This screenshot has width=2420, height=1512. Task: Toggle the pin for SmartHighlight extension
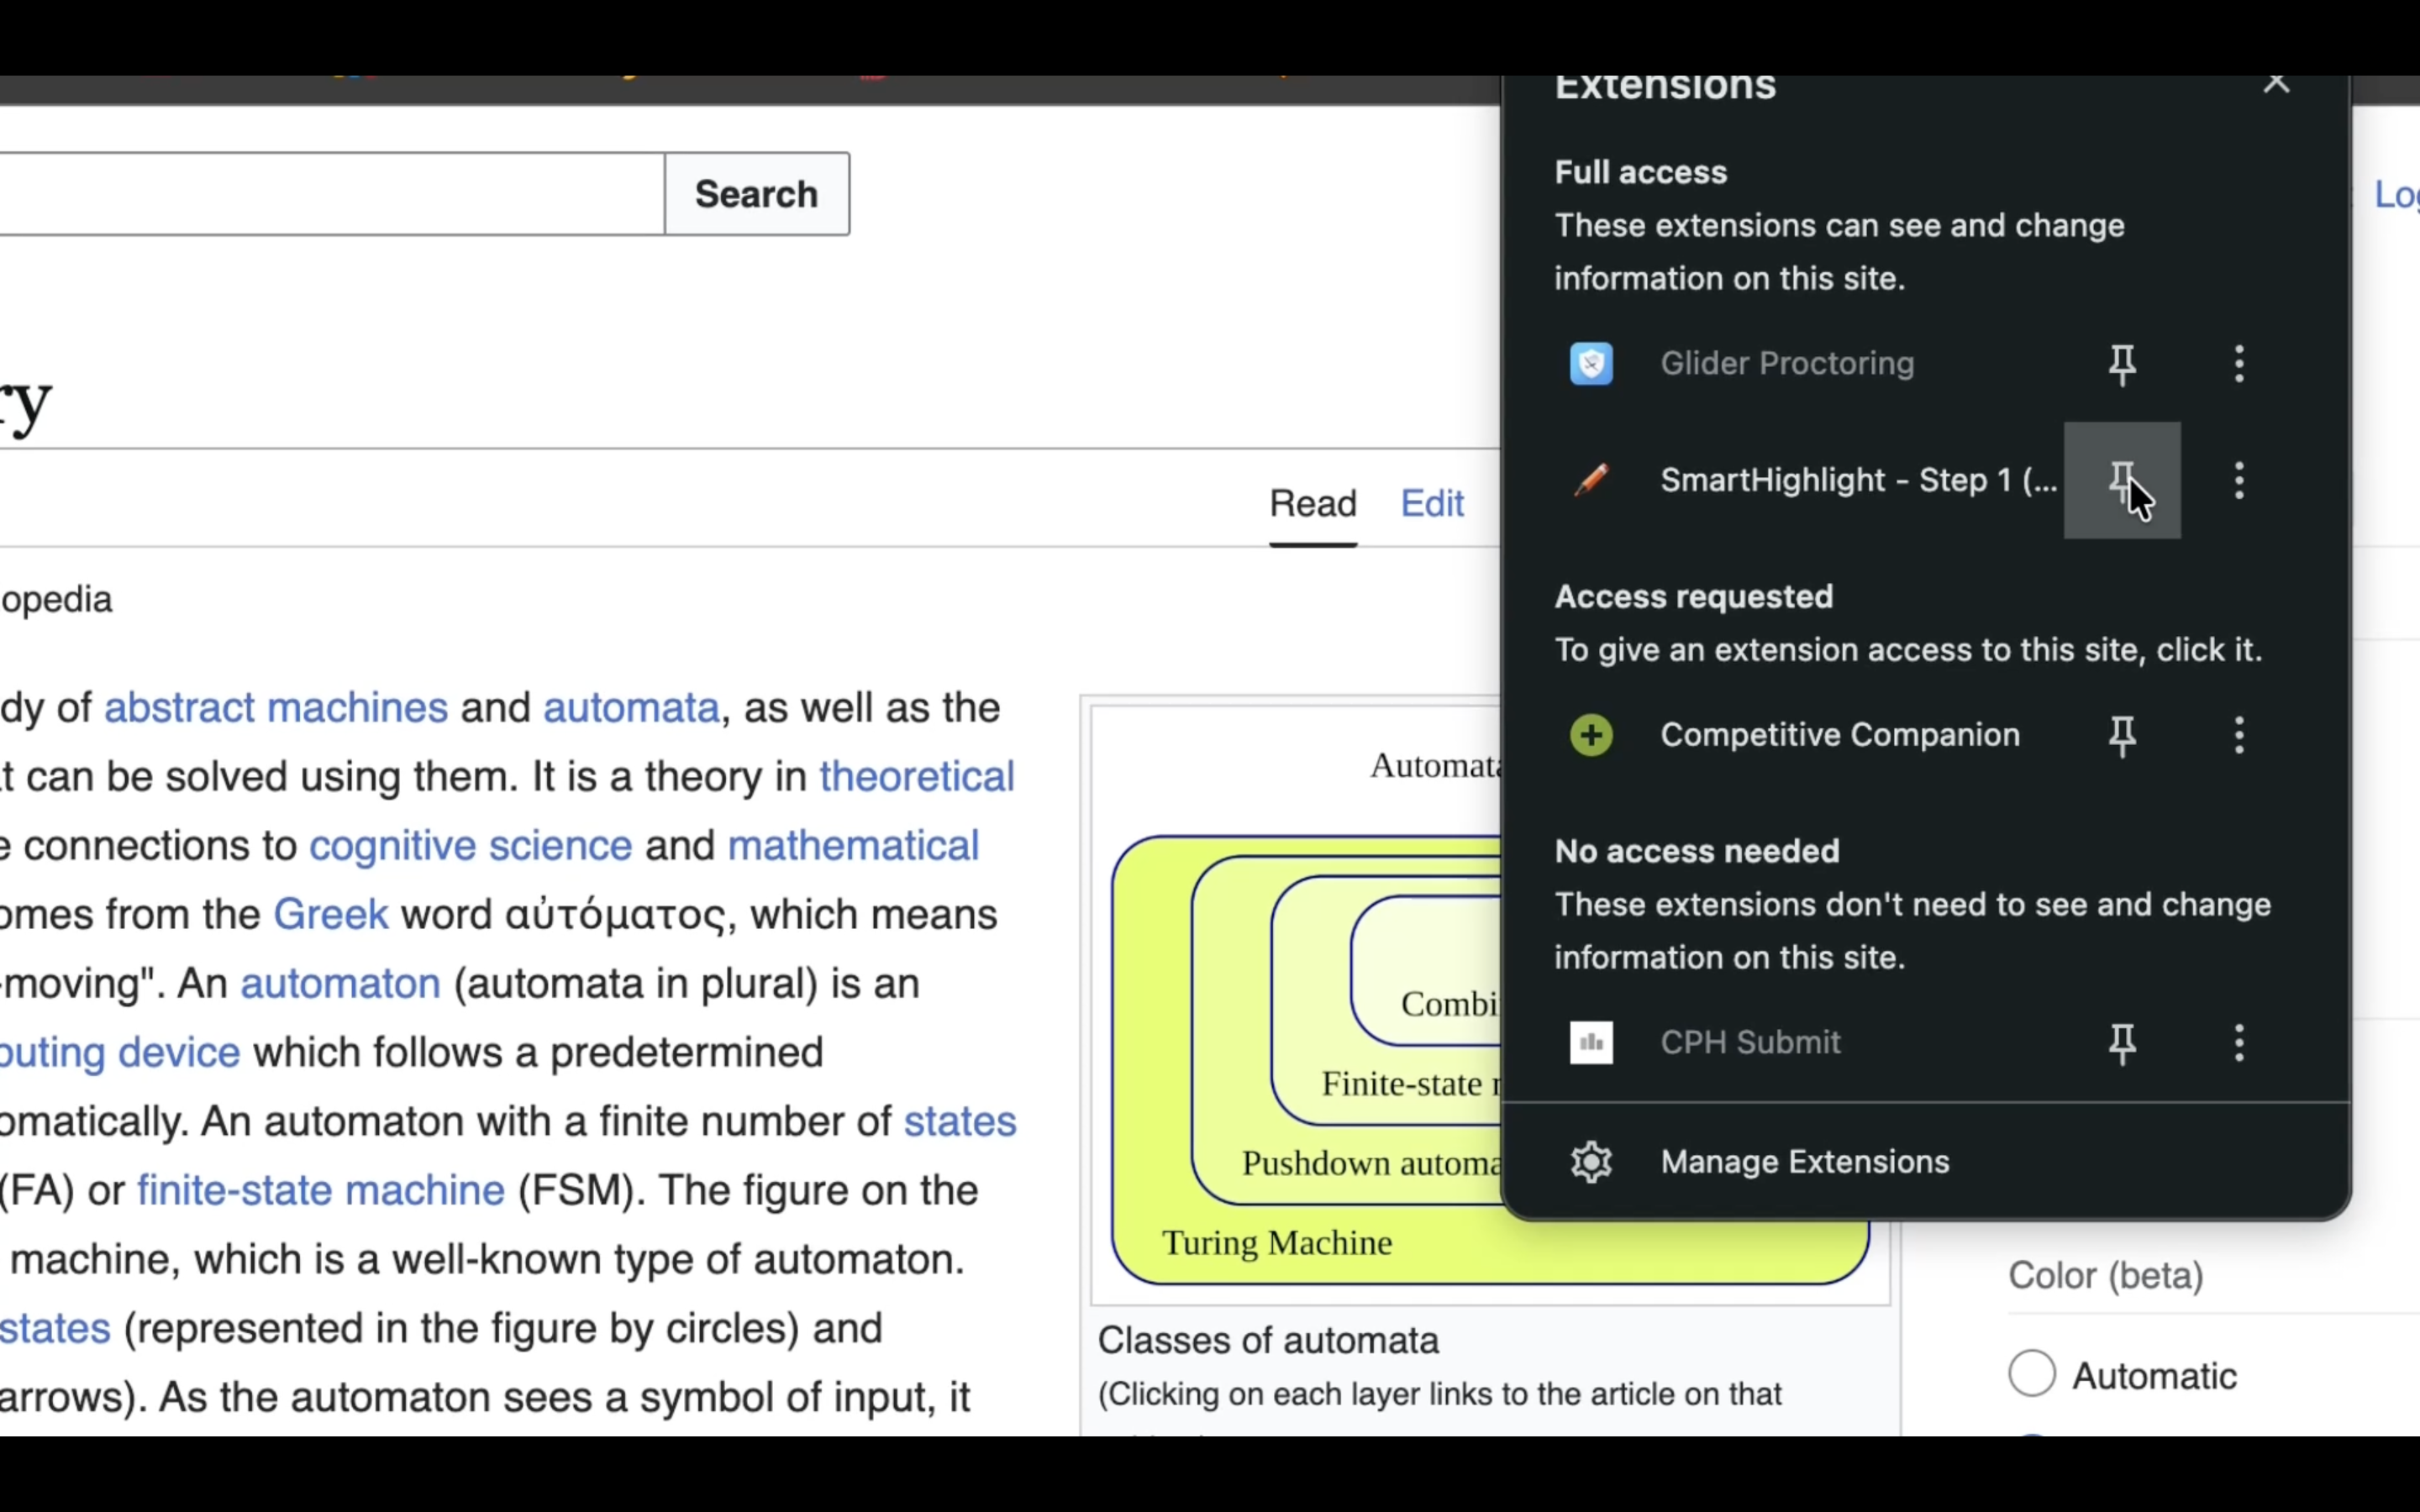tap(2122, 480)
